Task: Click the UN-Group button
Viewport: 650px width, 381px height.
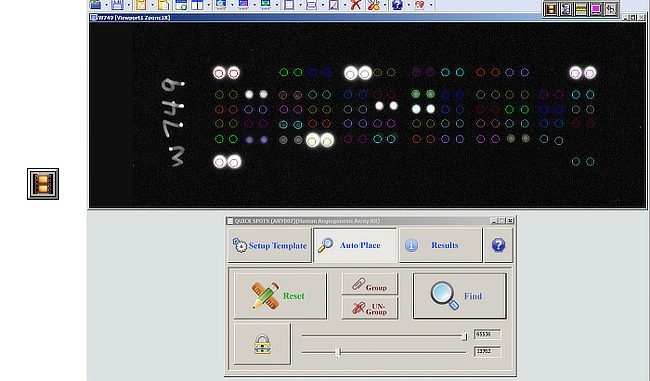Action: 370,308
